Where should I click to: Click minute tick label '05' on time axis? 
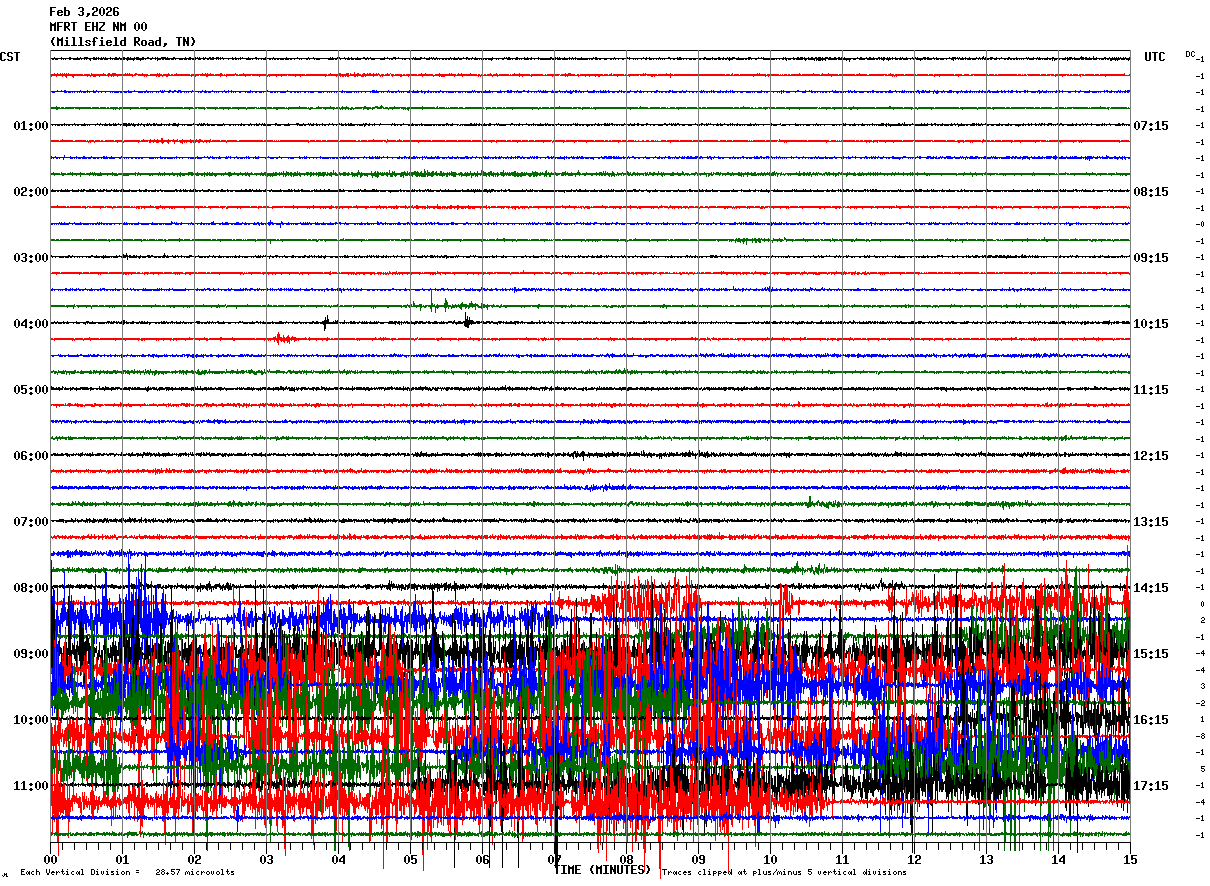click(x=411, y=860)
